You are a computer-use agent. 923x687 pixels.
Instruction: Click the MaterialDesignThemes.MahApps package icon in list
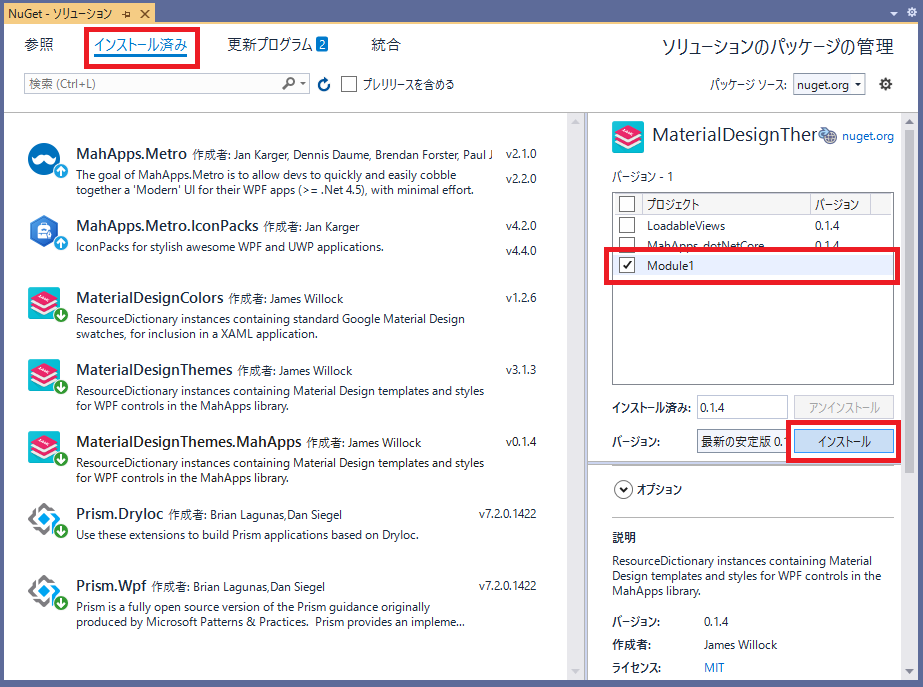pyautogui.click(x=44, y=447)
